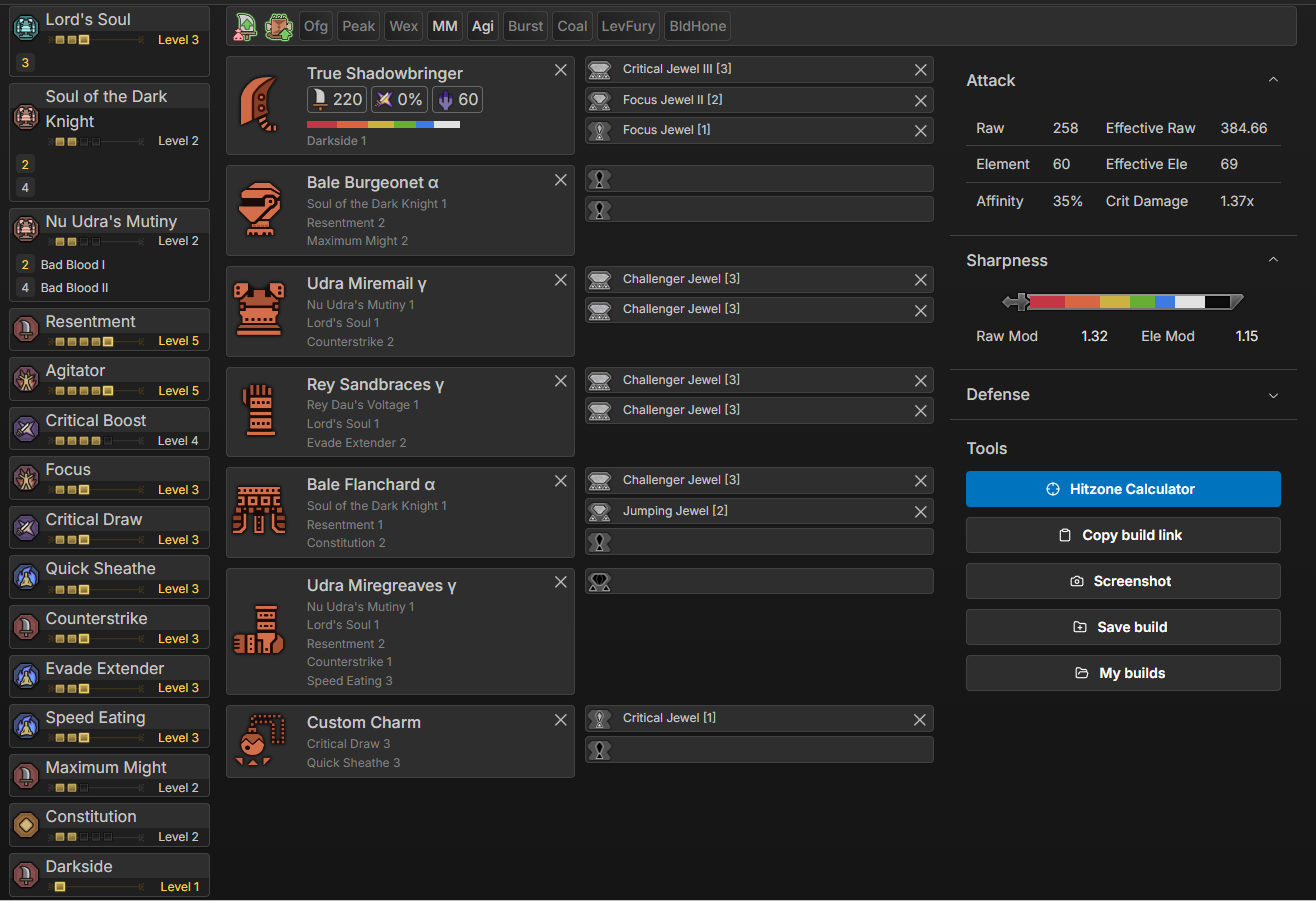Click the Critical Draw skill icon

click(26, 528)
